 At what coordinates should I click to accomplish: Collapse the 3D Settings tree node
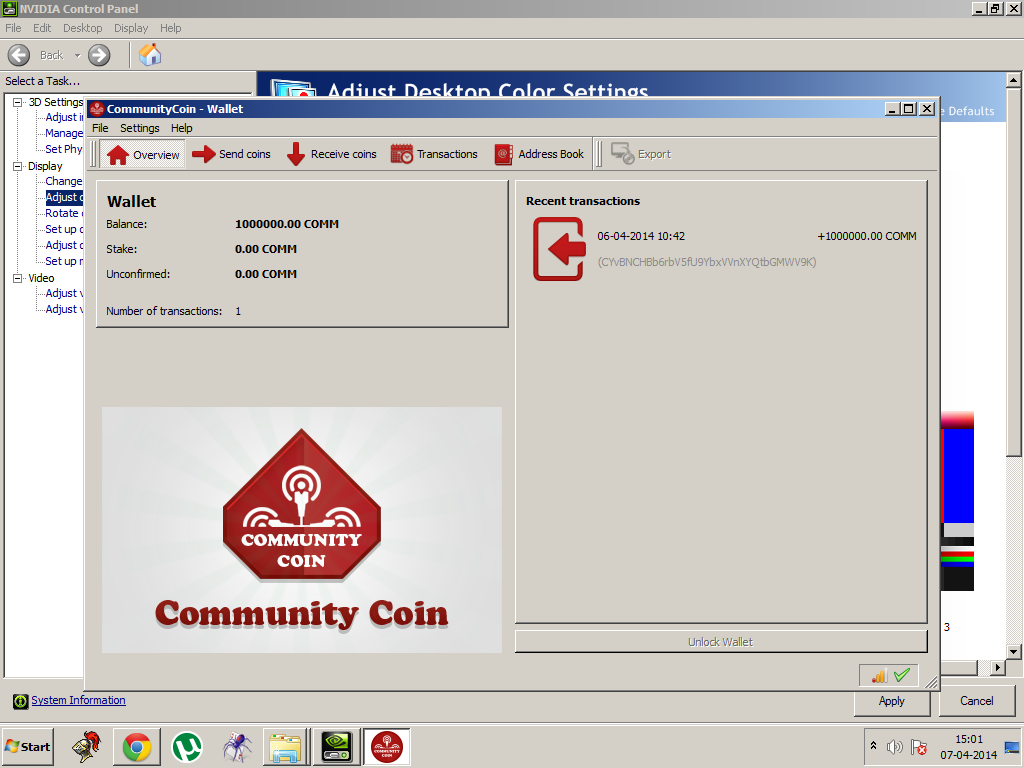[18, 102]
